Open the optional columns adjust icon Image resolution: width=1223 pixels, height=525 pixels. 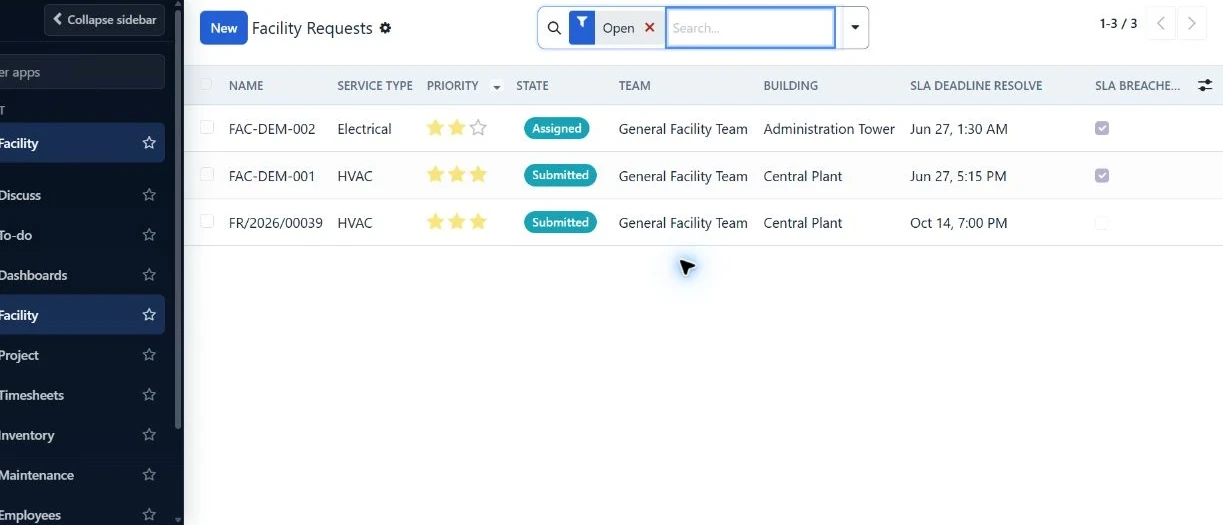pos(1205,86)
